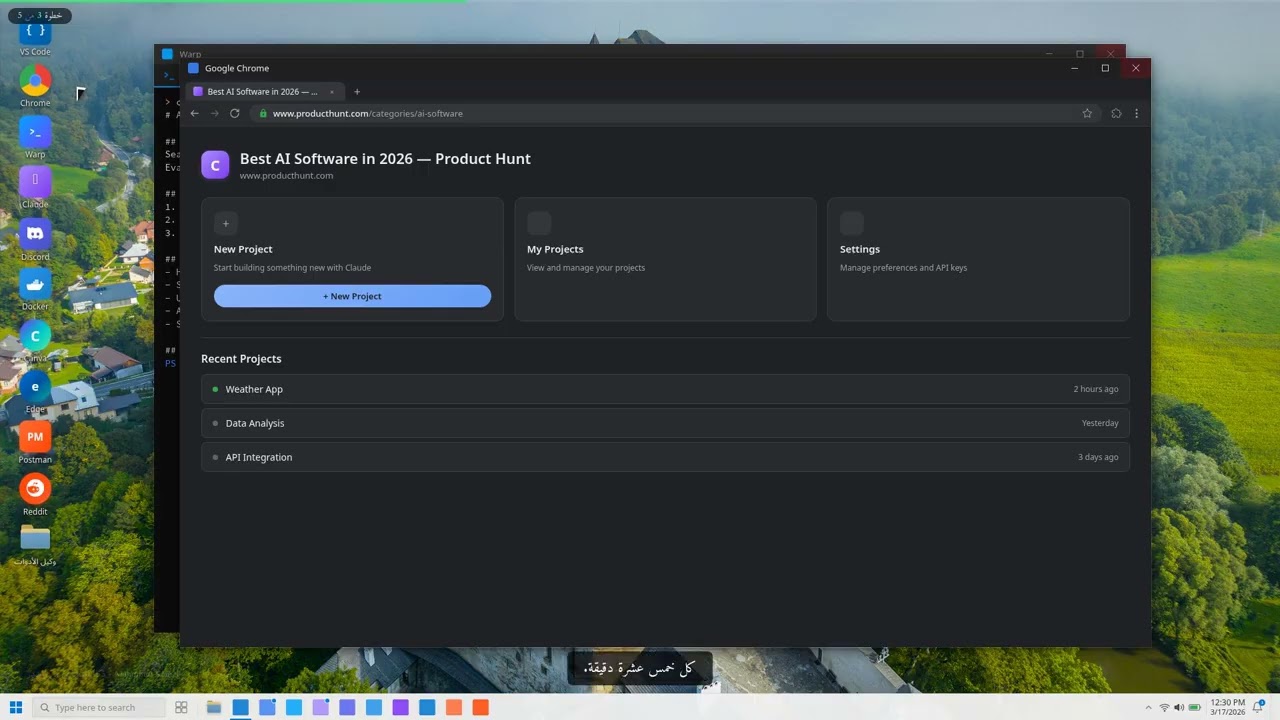
Task: Open the taskbar clock and date
Action: (1227, 707)
